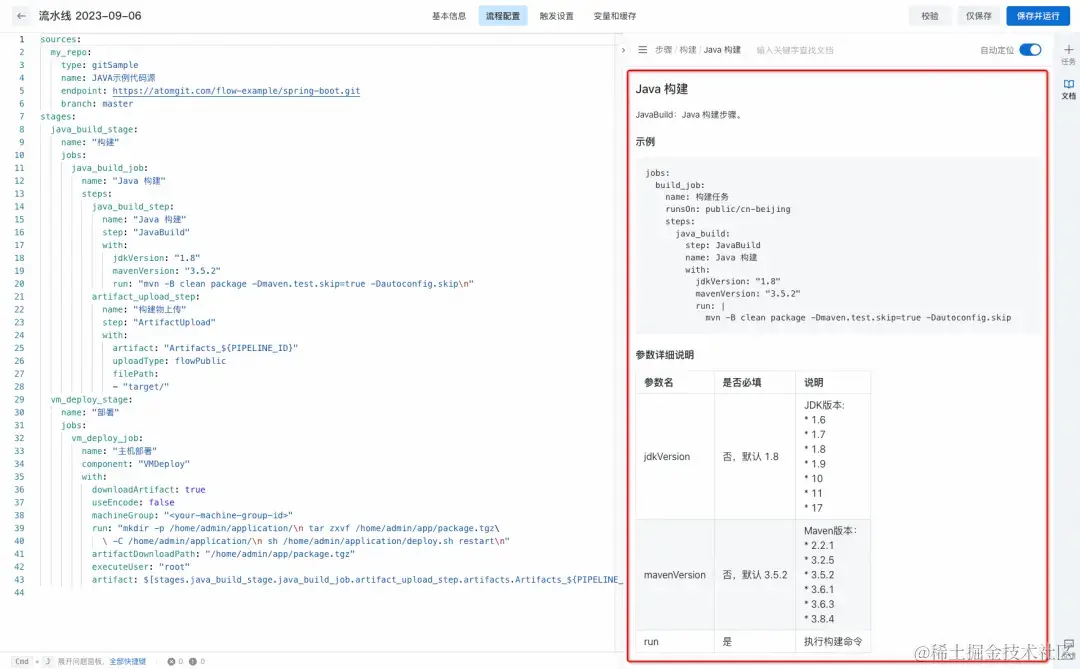Click the 示例 section heading
1080x669 pixels.
pos(645,141)
